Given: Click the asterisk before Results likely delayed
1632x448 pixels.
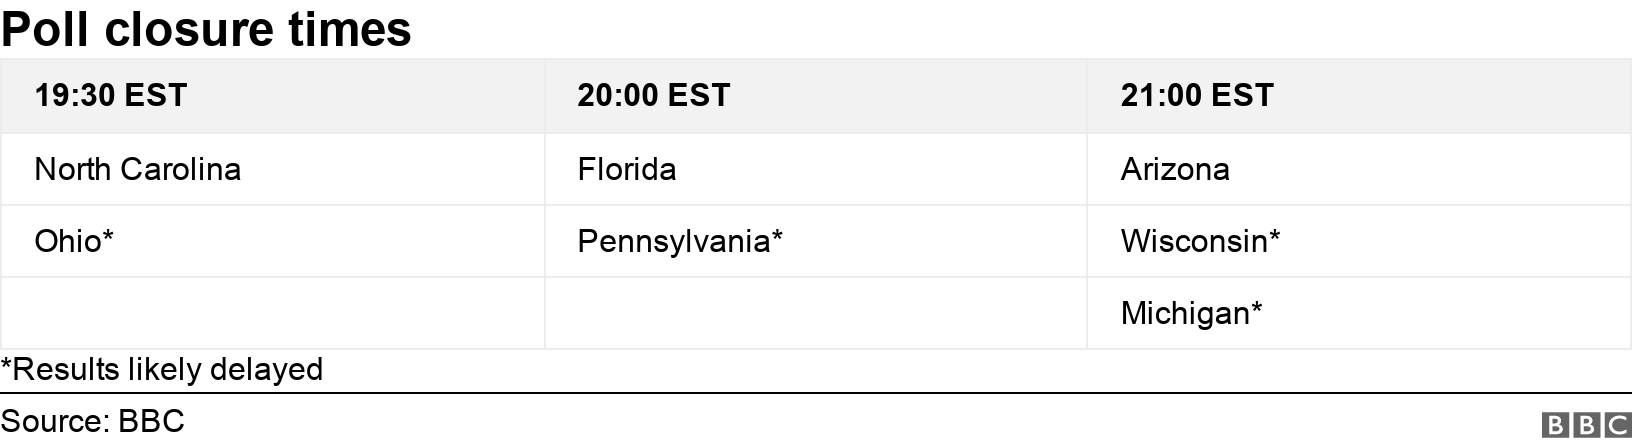Looking at the screenshot, I should (x=6, y=365).
